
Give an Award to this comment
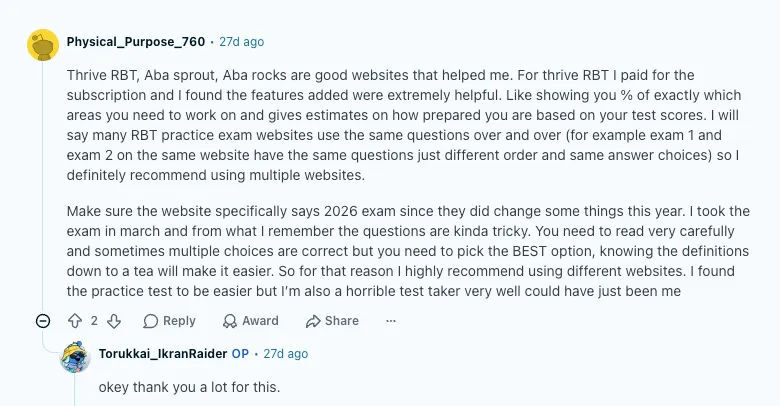coord(251,321)
